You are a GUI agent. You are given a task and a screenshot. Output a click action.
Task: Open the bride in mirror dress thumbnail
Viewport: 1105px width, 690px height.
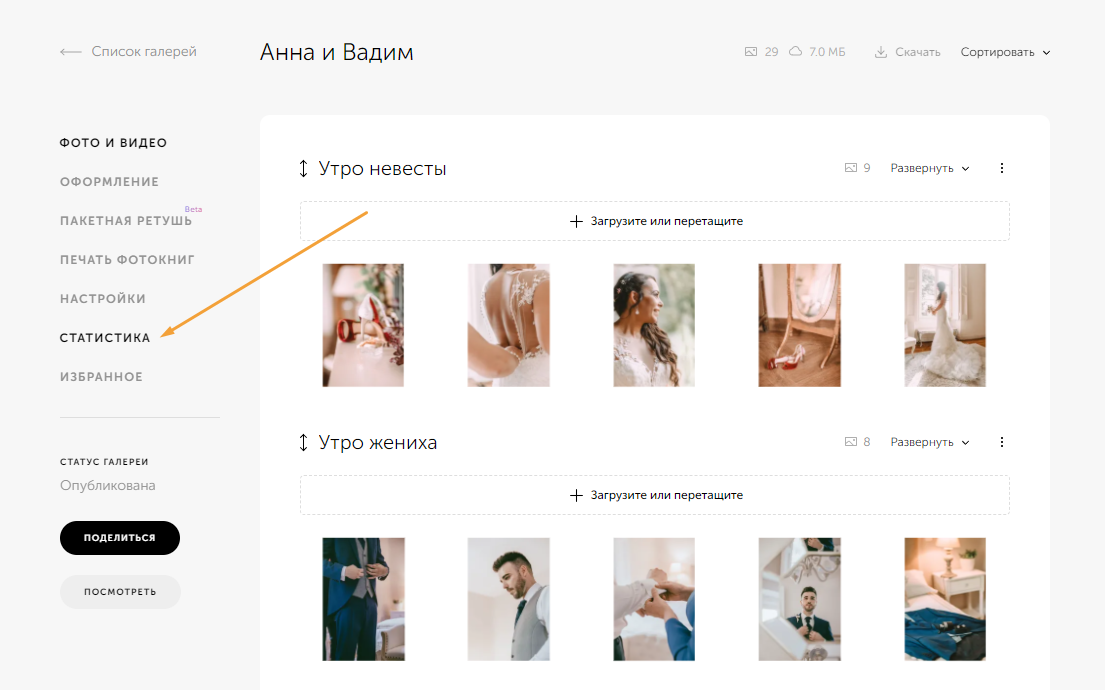945,325
